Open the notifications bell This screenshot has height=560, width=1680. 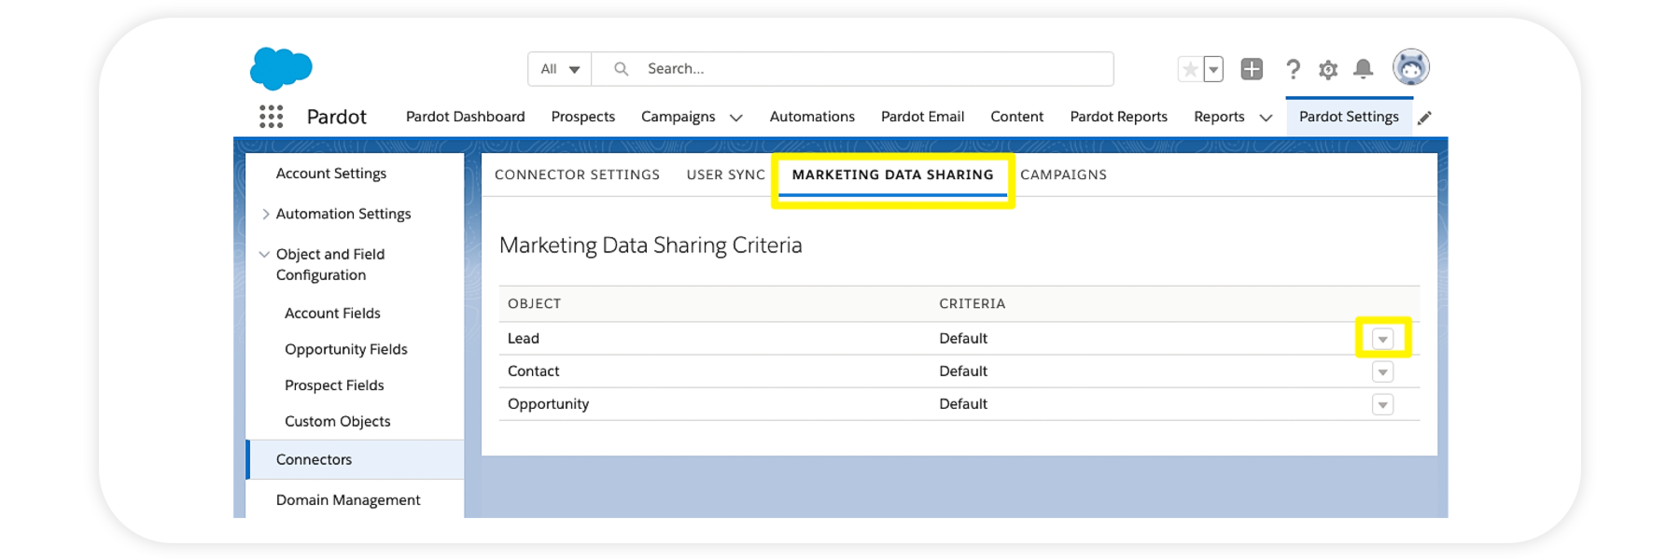click(1363, 69)
